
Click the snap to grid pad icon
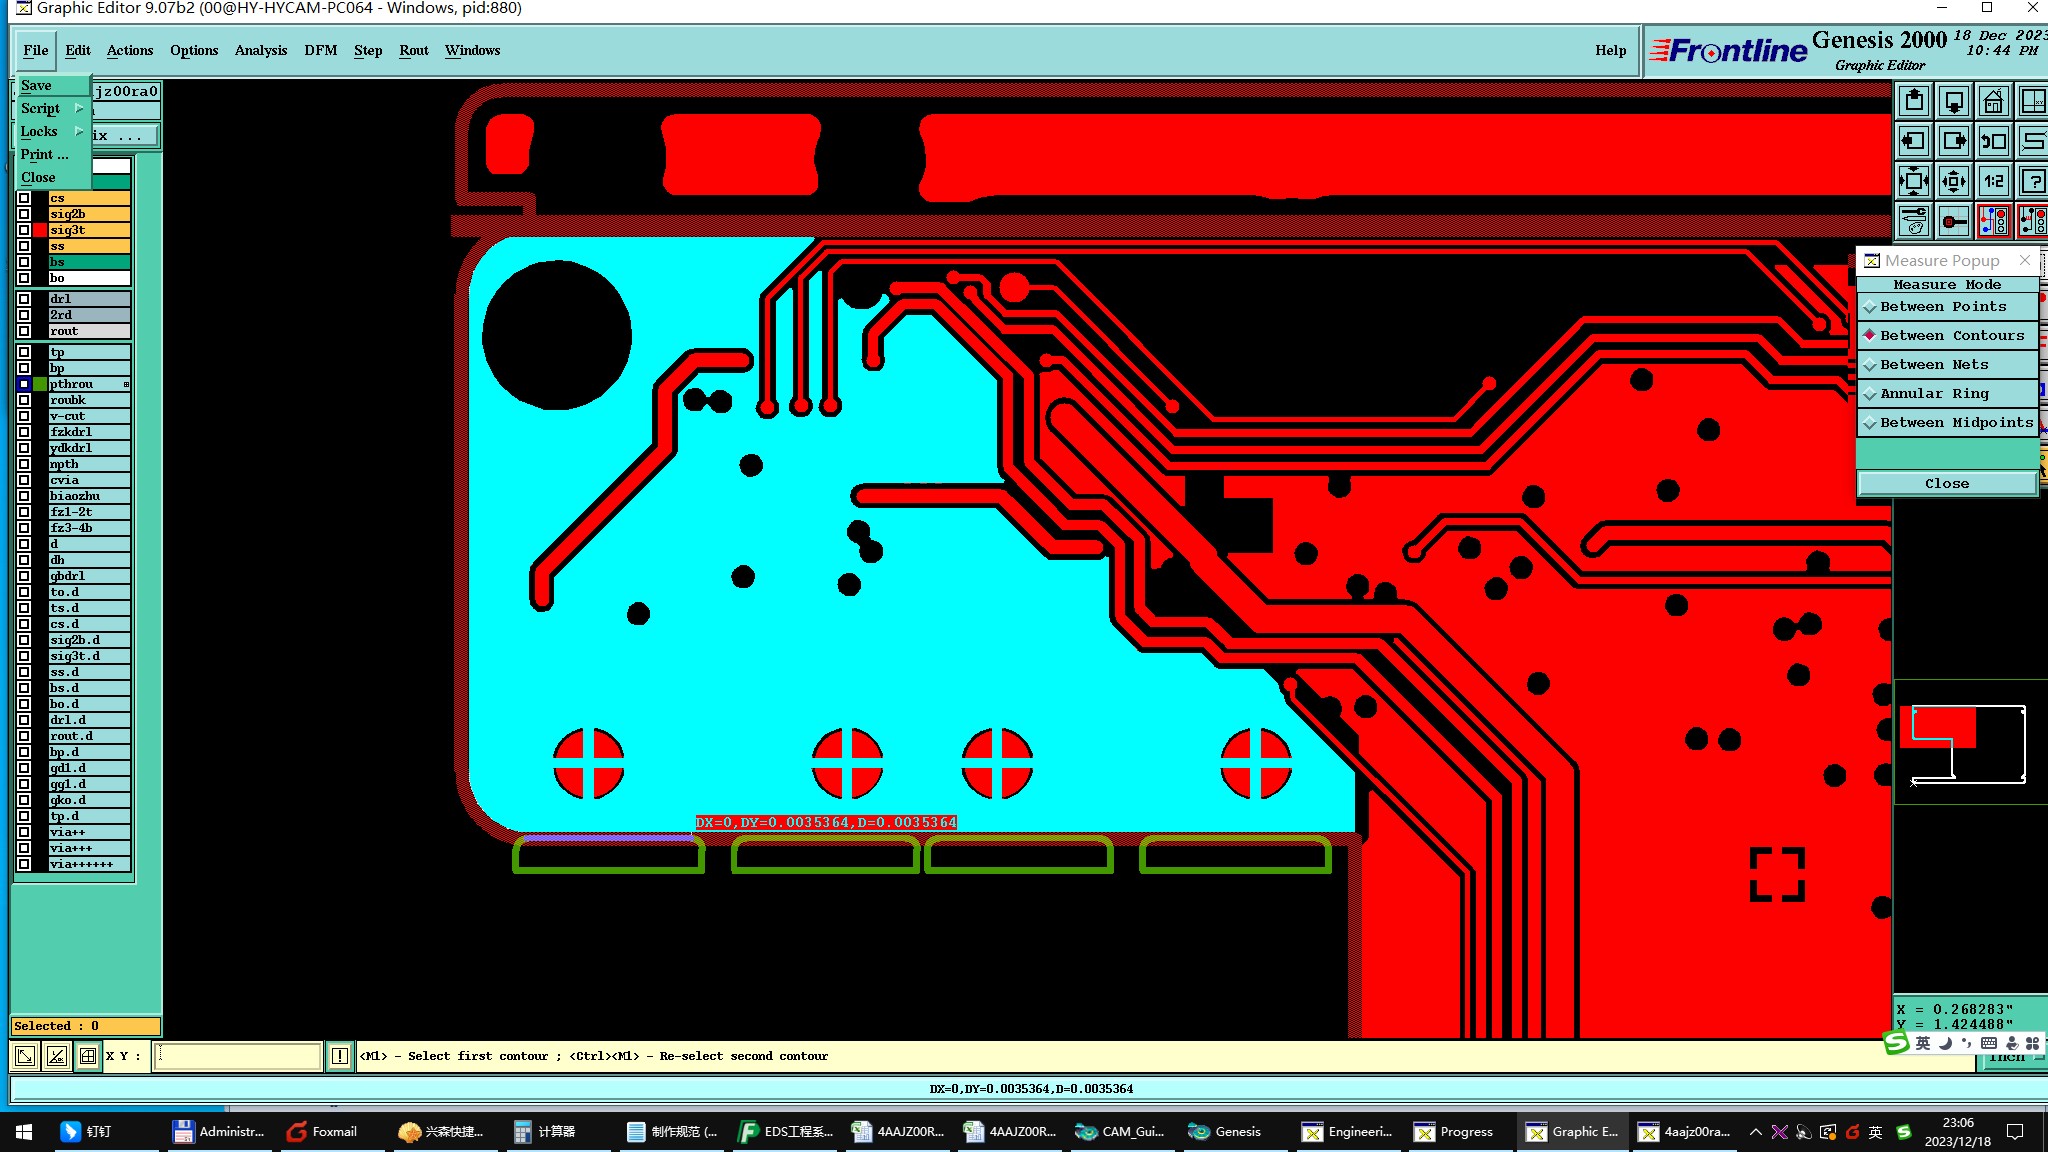point(1954,221)
